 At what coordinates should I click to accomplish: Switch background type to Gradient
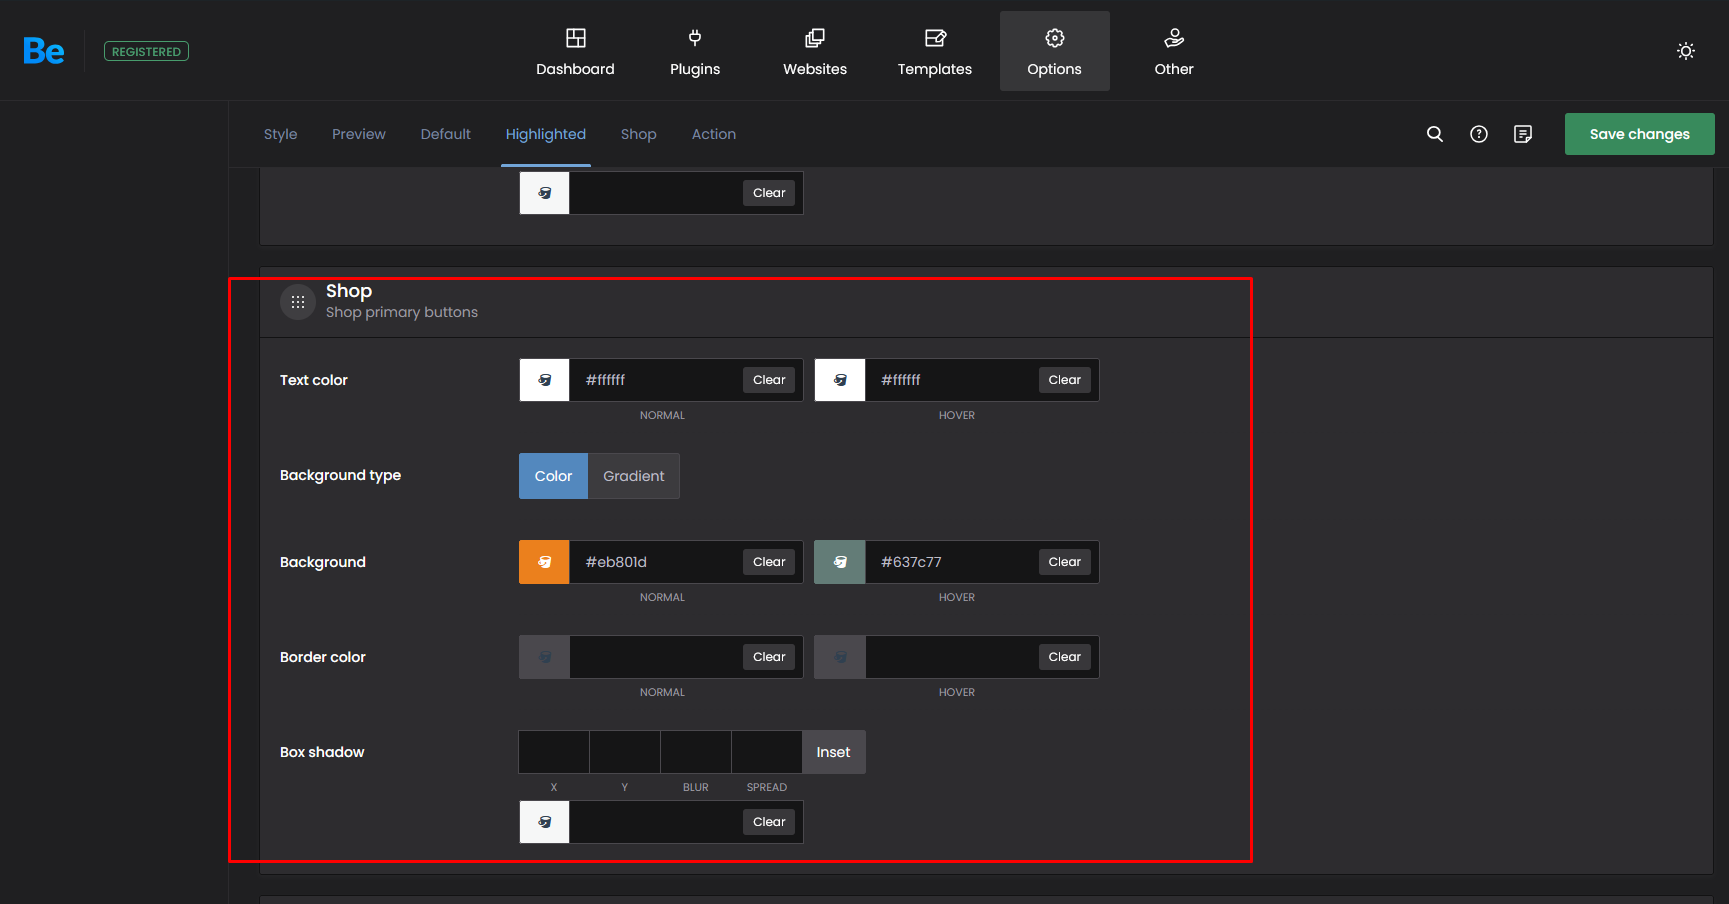coord(633,476)
